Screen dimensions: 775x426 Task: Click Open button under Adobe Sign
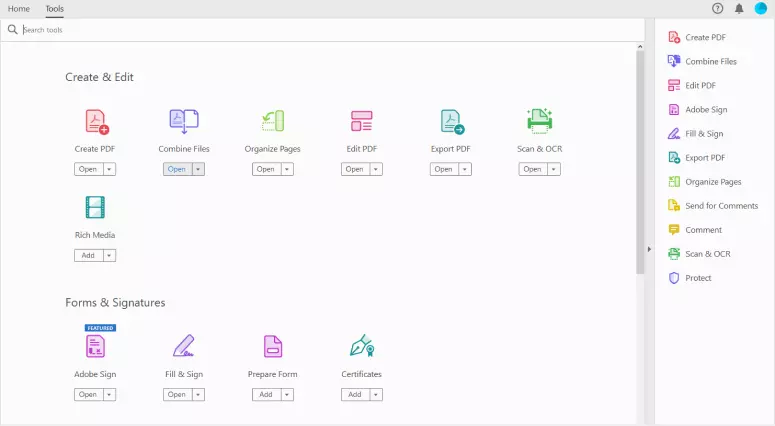[88, 394]
